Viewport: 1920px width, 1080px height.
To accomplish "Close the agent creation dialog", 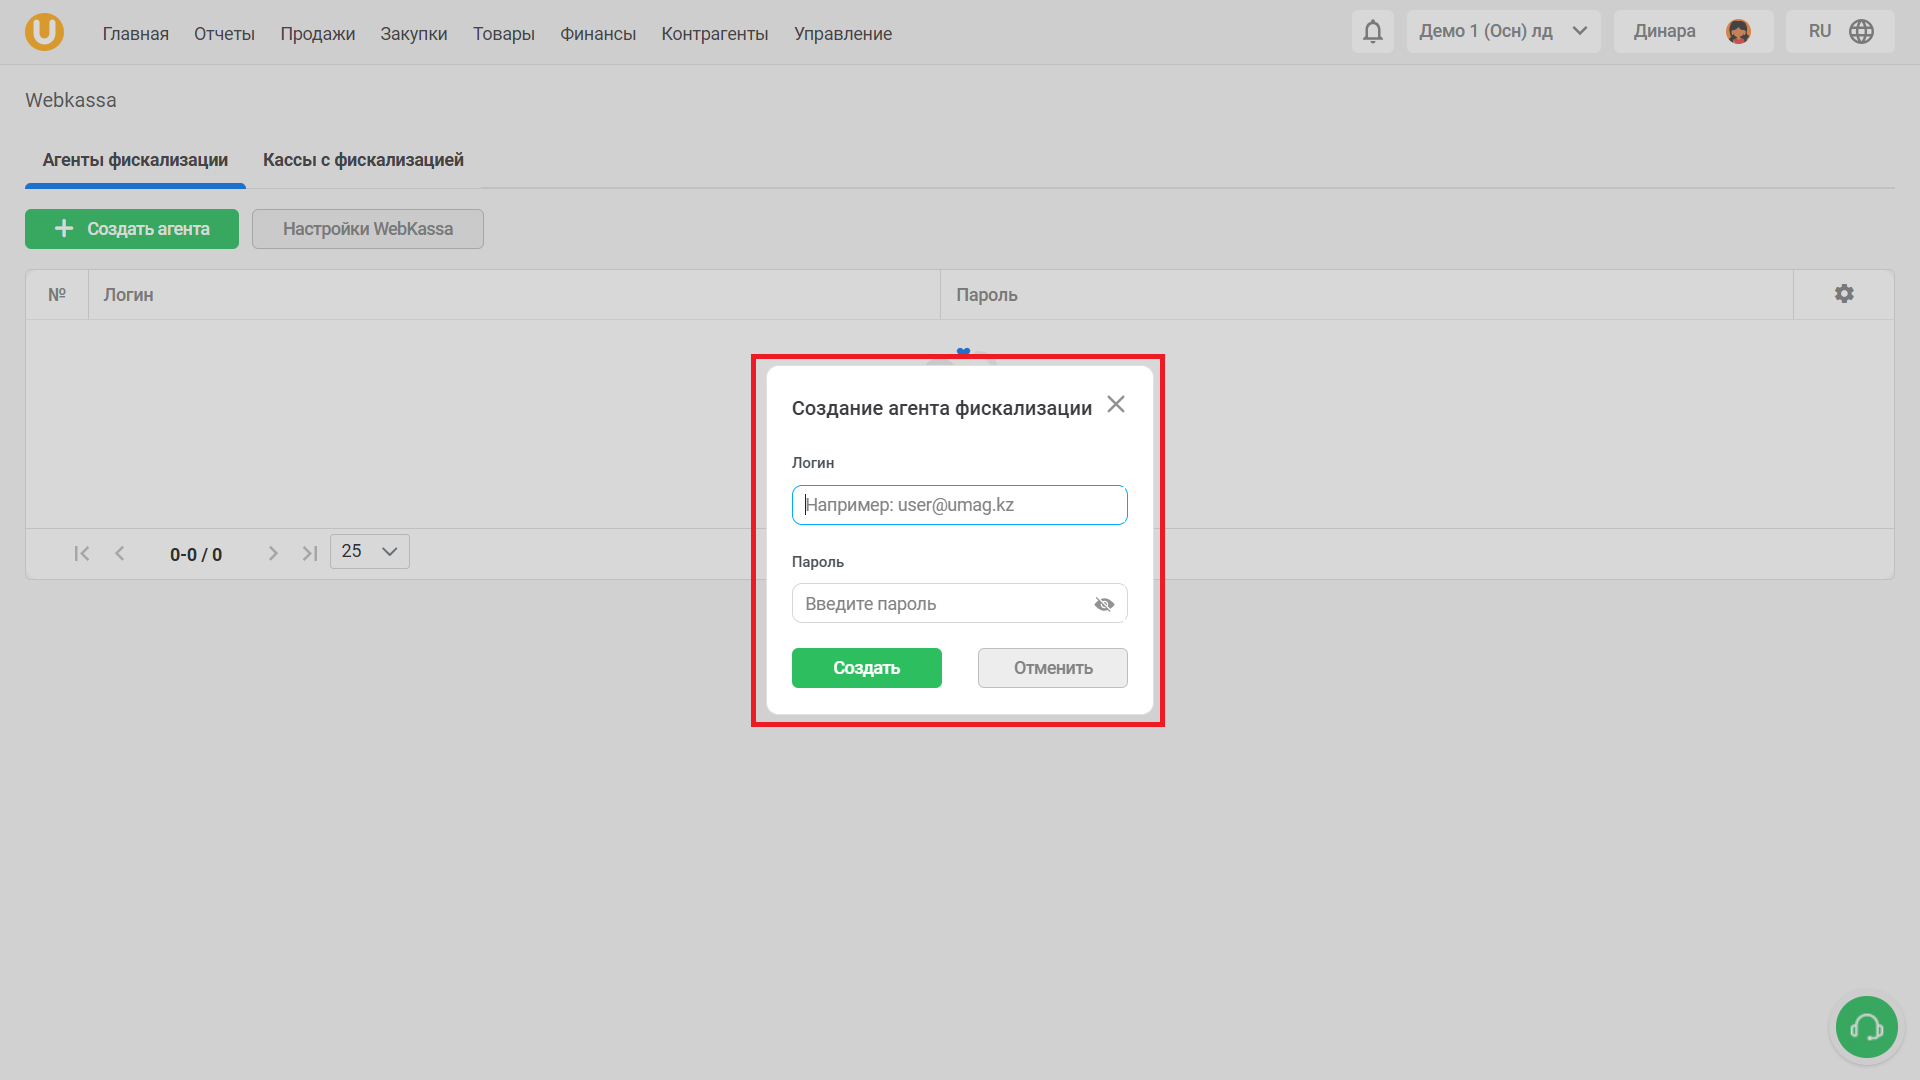I will coord(1116,405).
